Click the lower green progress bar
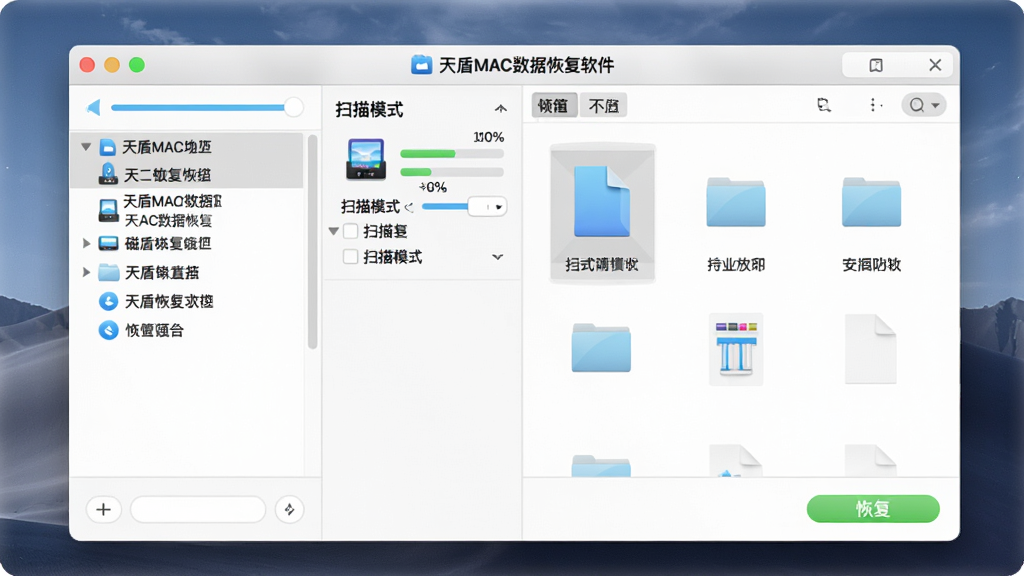Screen dimensions: 1024x576 (x=452, y=172)
